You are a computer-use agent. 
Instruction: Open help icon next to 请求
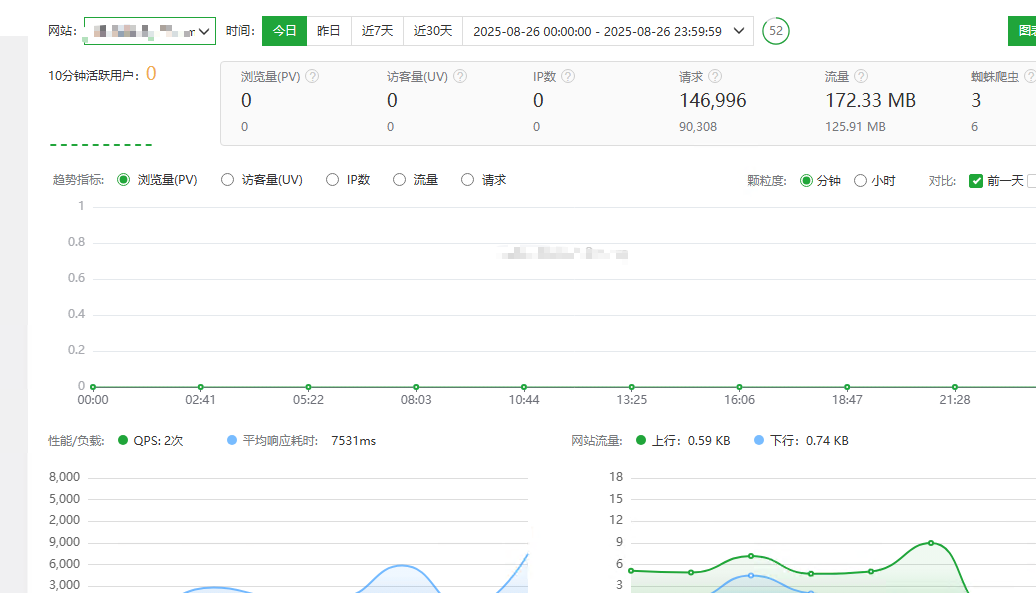[x=715, y=77]
